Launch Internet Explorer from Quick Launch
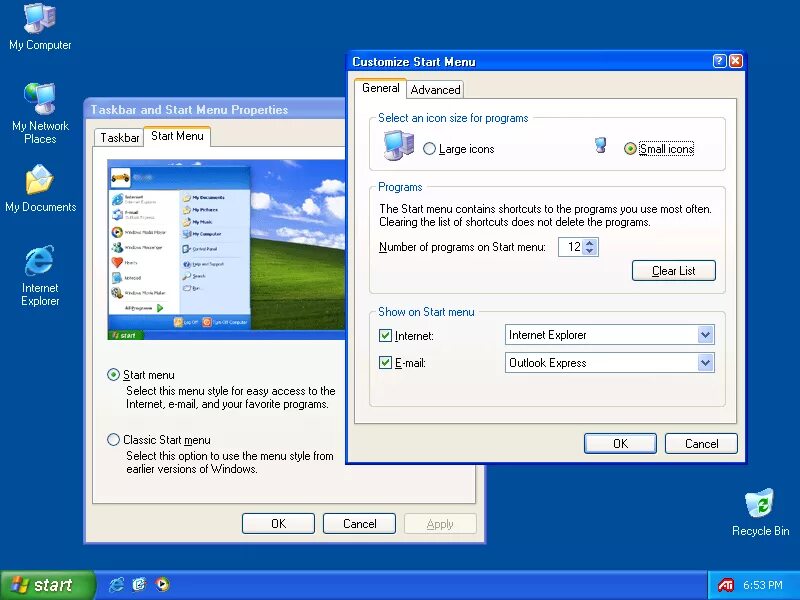800x600 pixels. (118, 585)
